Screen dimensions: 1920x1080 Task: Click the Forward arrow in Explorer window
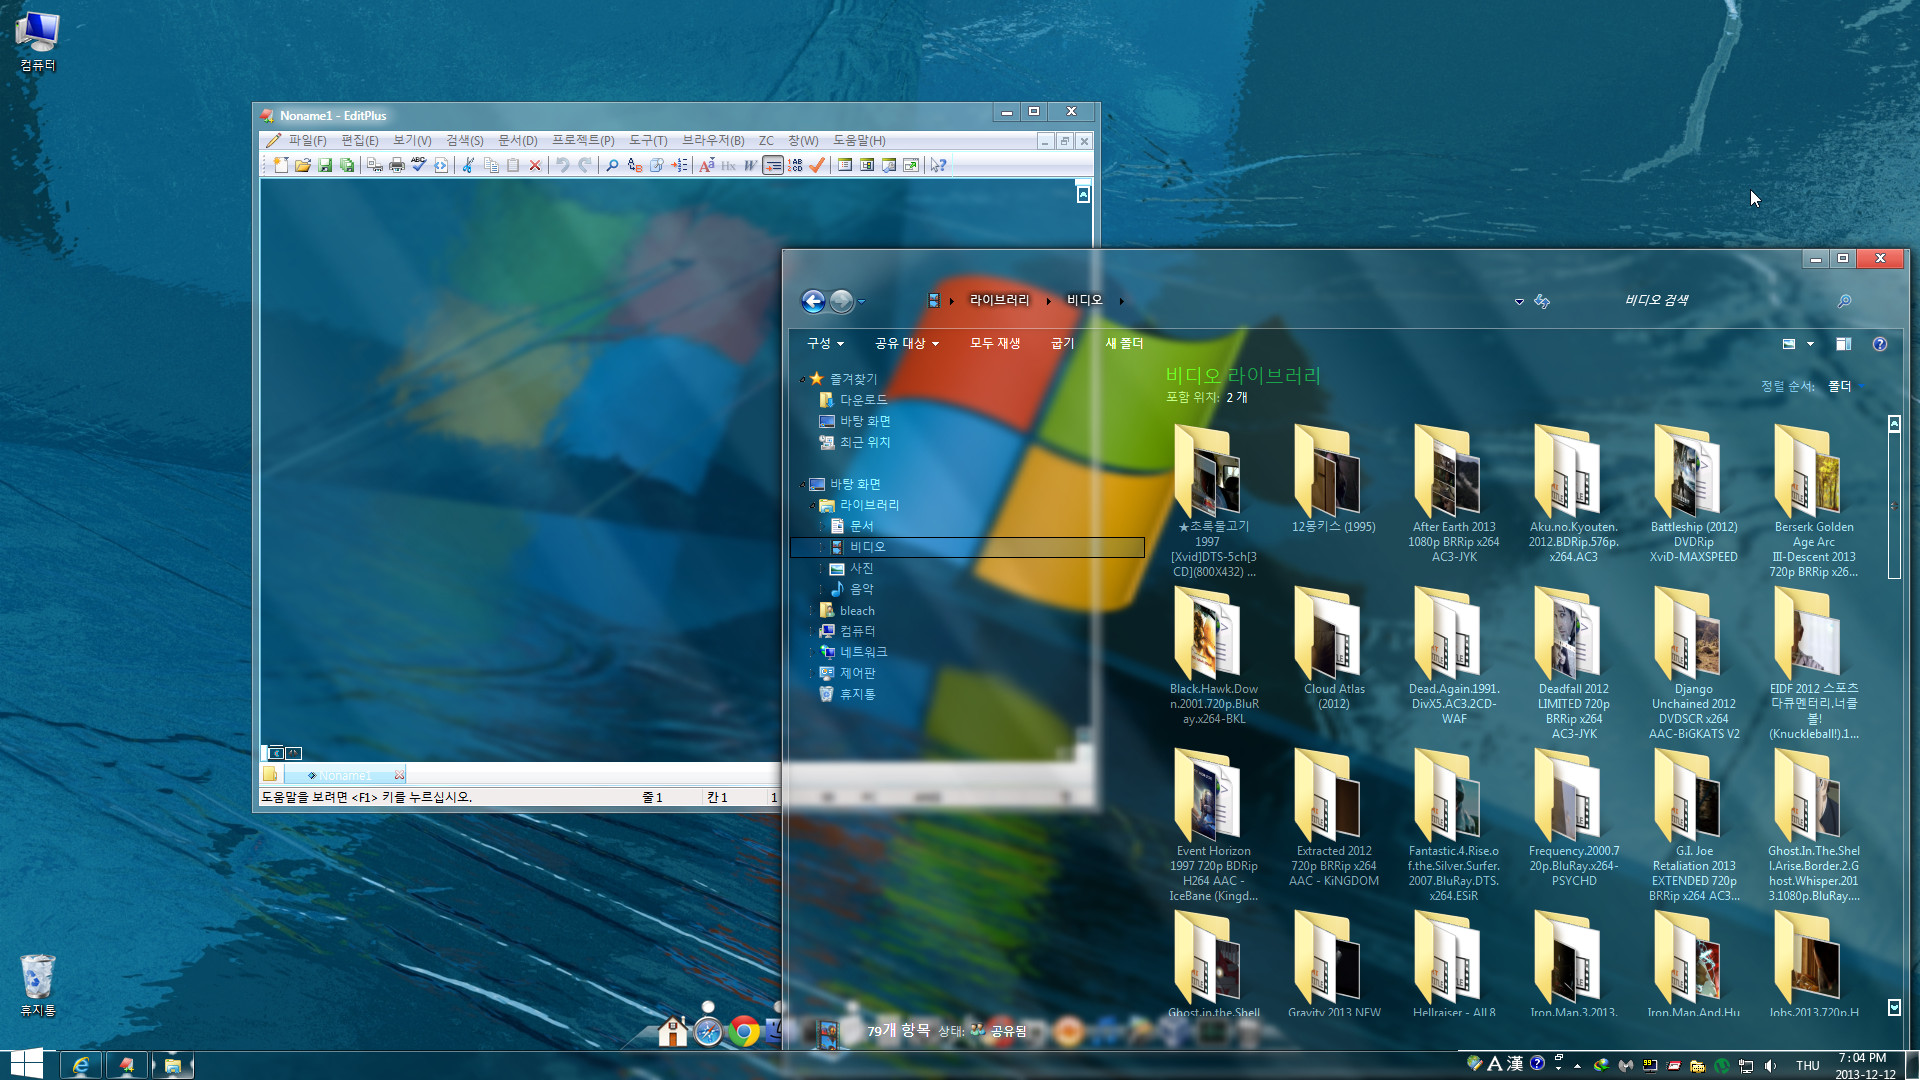(842, 301)
